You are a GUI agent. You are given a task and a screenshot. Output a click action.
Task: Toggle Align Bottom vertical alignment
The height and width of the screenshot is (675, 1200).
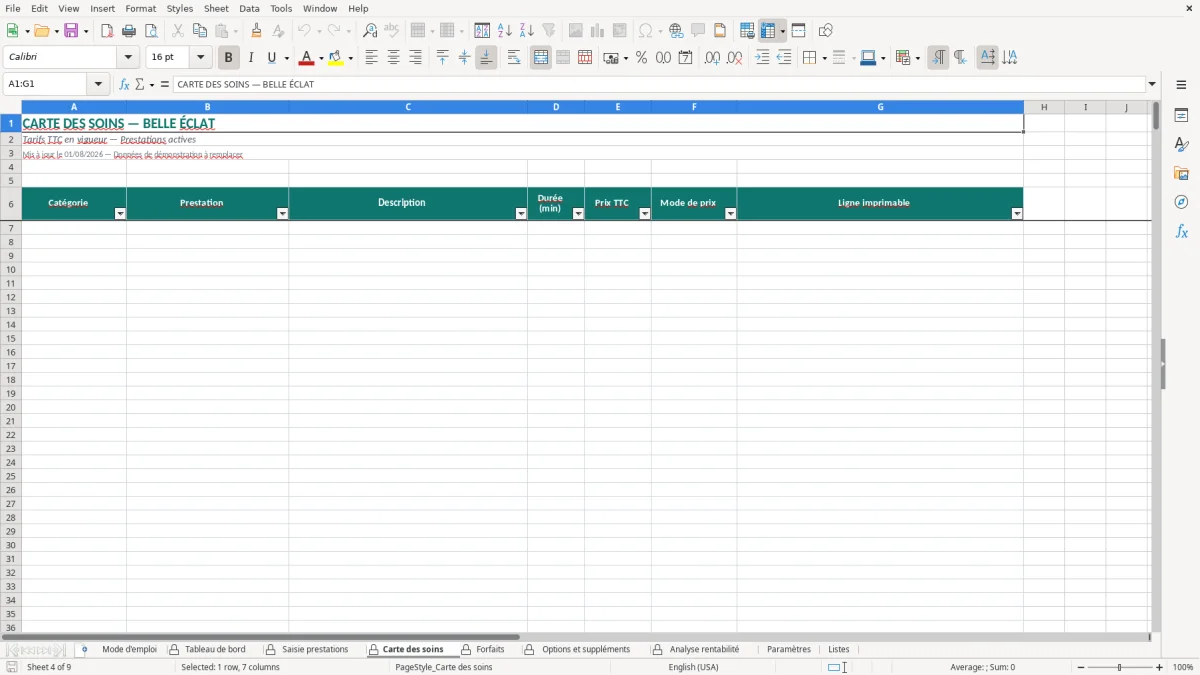click(486, 58)
